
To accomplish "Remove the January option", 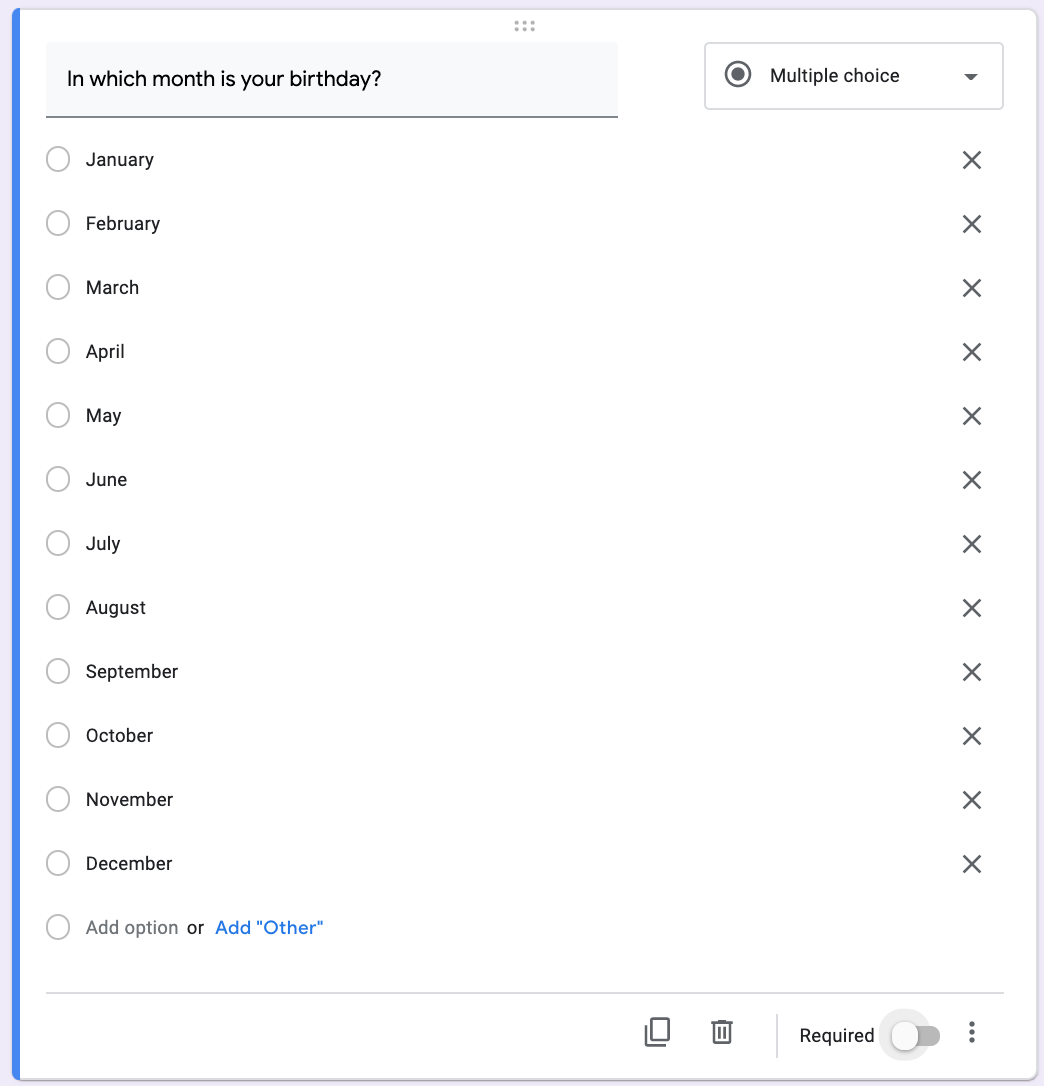I will pyautogui.click(x=972, y=160).
